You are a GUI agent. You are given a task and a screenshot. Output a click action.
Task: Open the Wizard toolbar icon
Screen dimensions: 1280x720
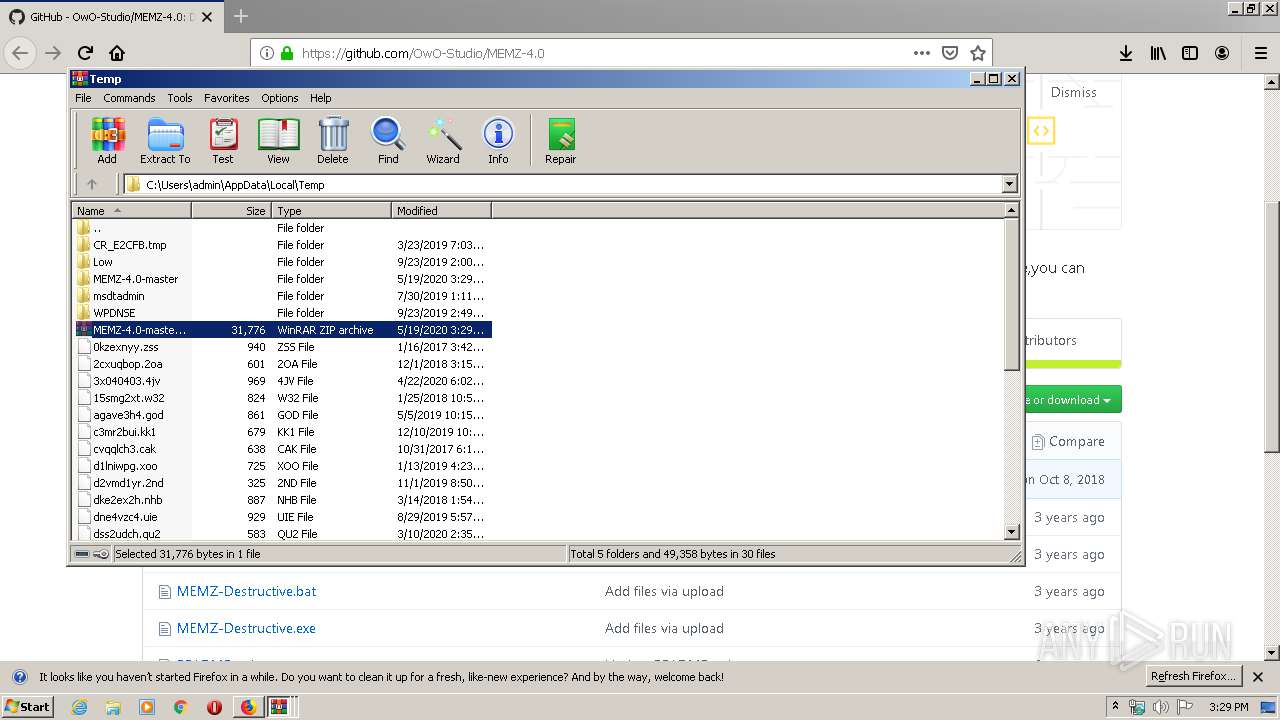coord(443,140)
